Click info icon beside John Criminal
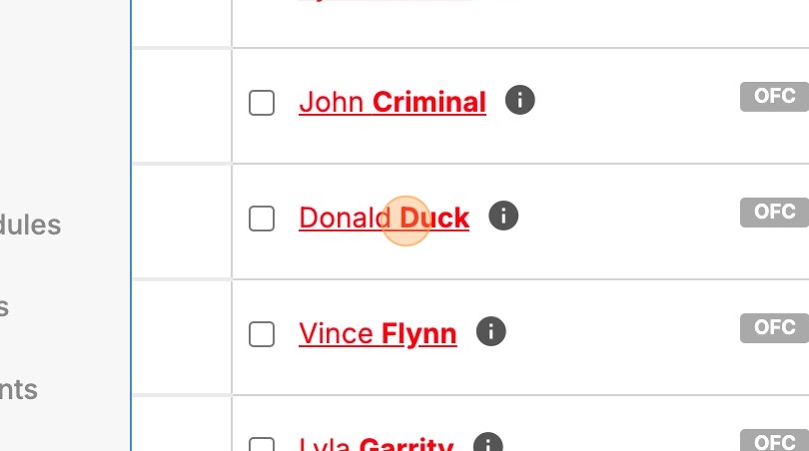 click(x=520, y=100)
